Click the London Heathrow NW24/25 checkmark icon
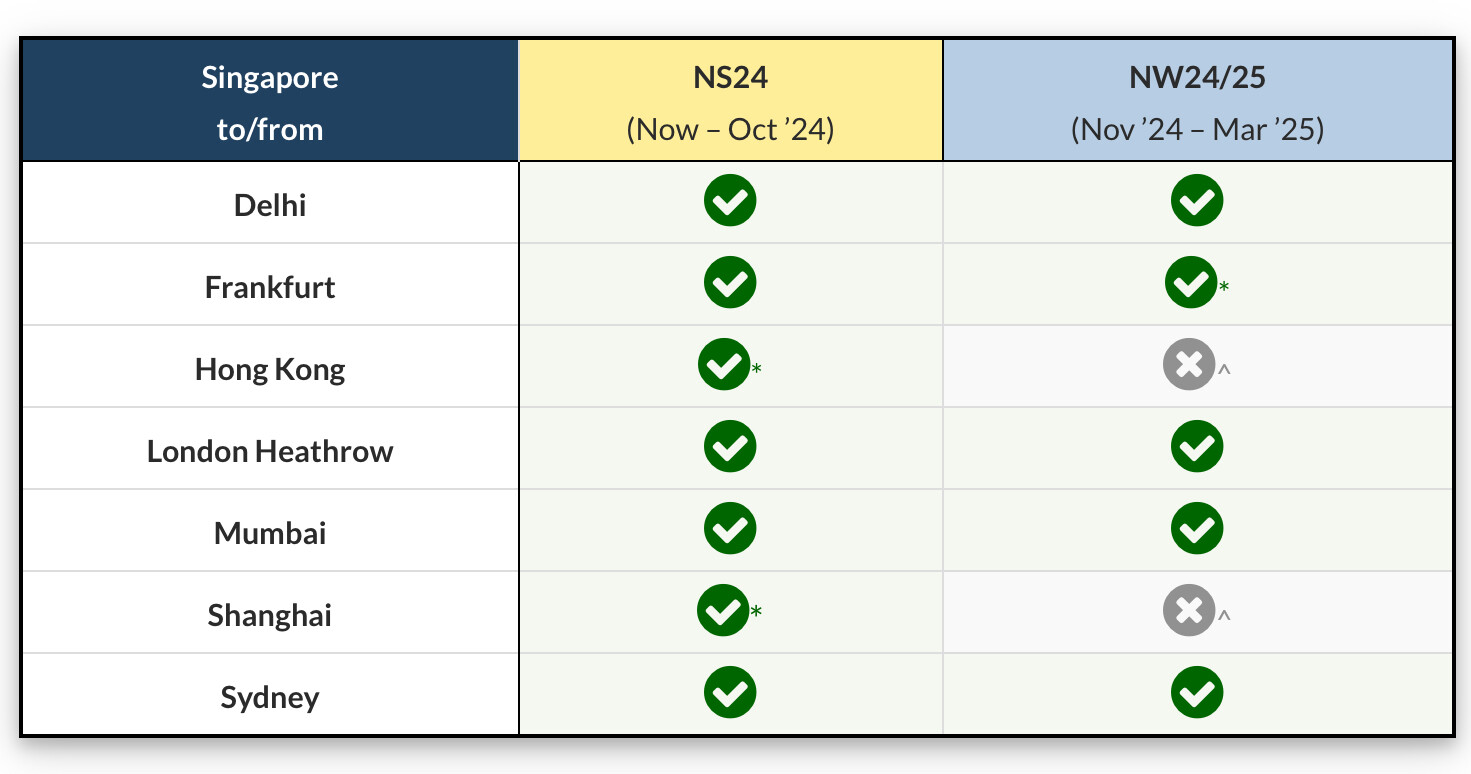Viewport: 1471px width, 774px height. [1197, 447]
